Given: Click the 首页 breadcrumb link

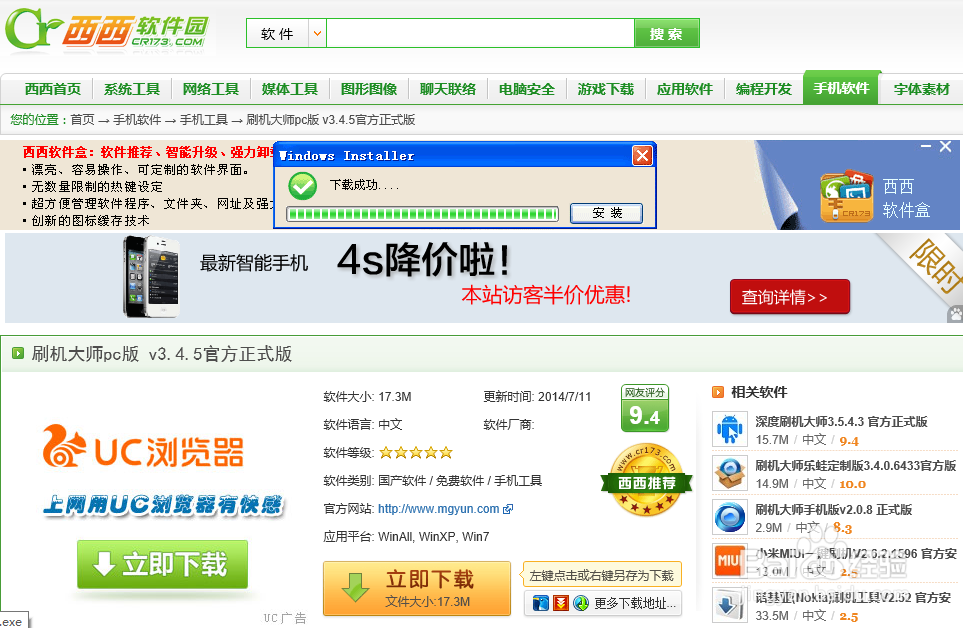Looking at the screenshot, I should point(82,120).
